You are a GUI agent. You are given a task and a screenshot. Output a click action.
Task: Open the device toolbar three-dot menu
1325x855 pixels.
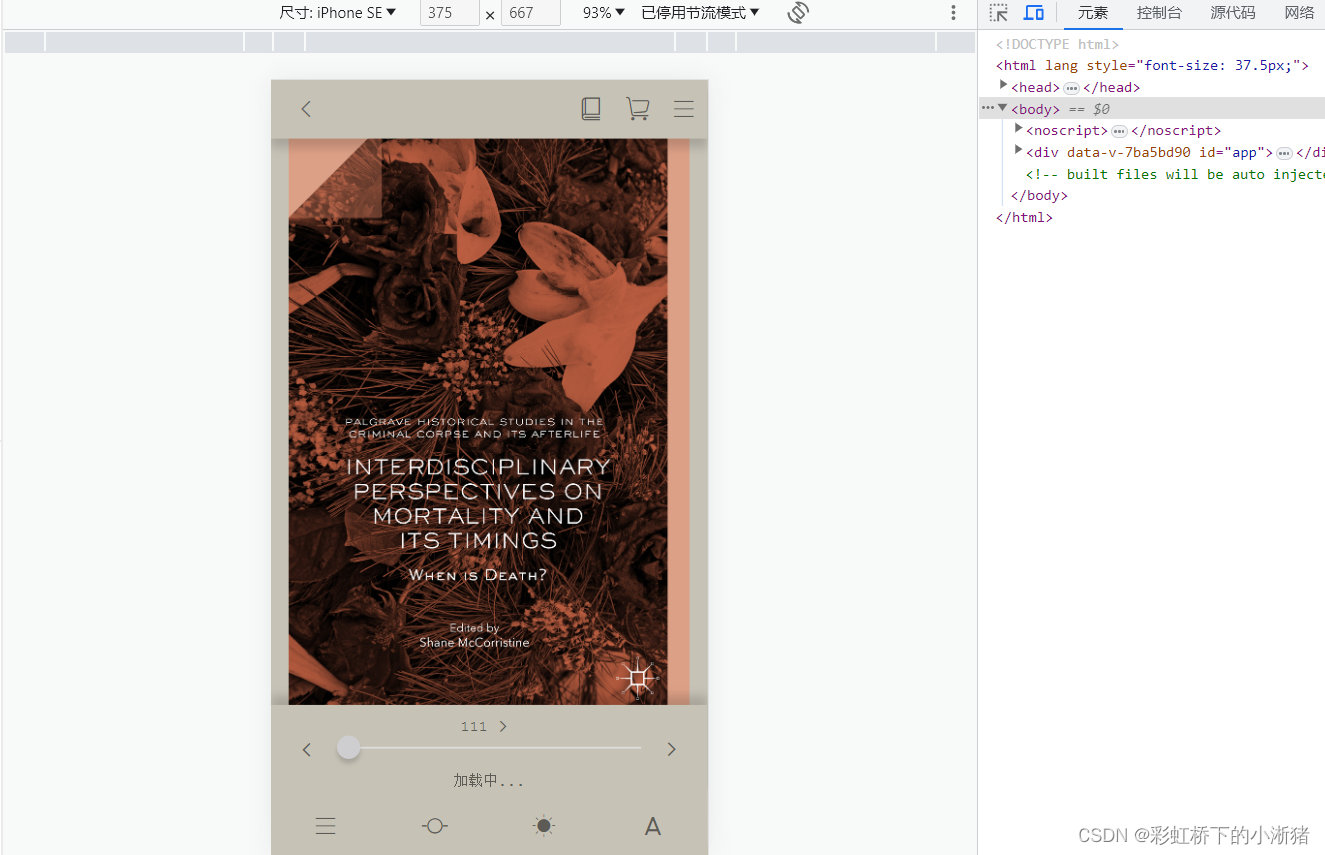pos(953,13)
